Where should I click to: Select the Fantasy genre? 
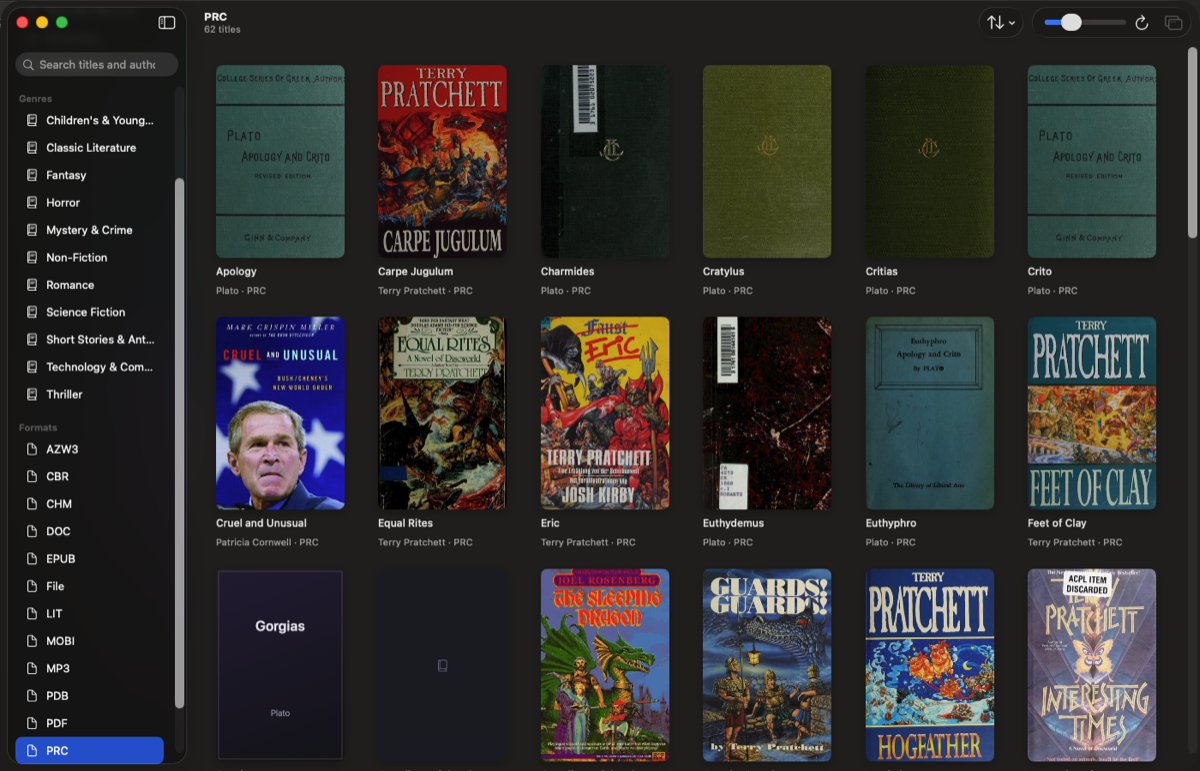(x=90, y=175)
